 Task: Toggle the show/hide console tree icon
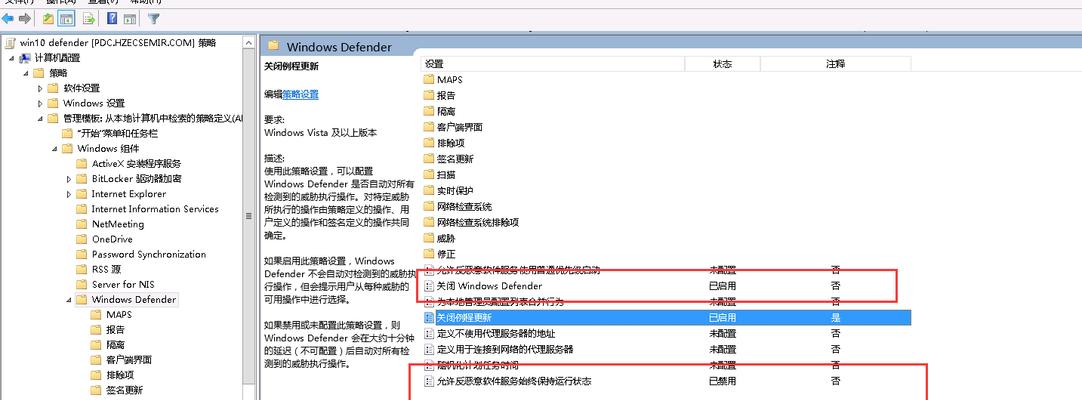click(x=66, y=19)
